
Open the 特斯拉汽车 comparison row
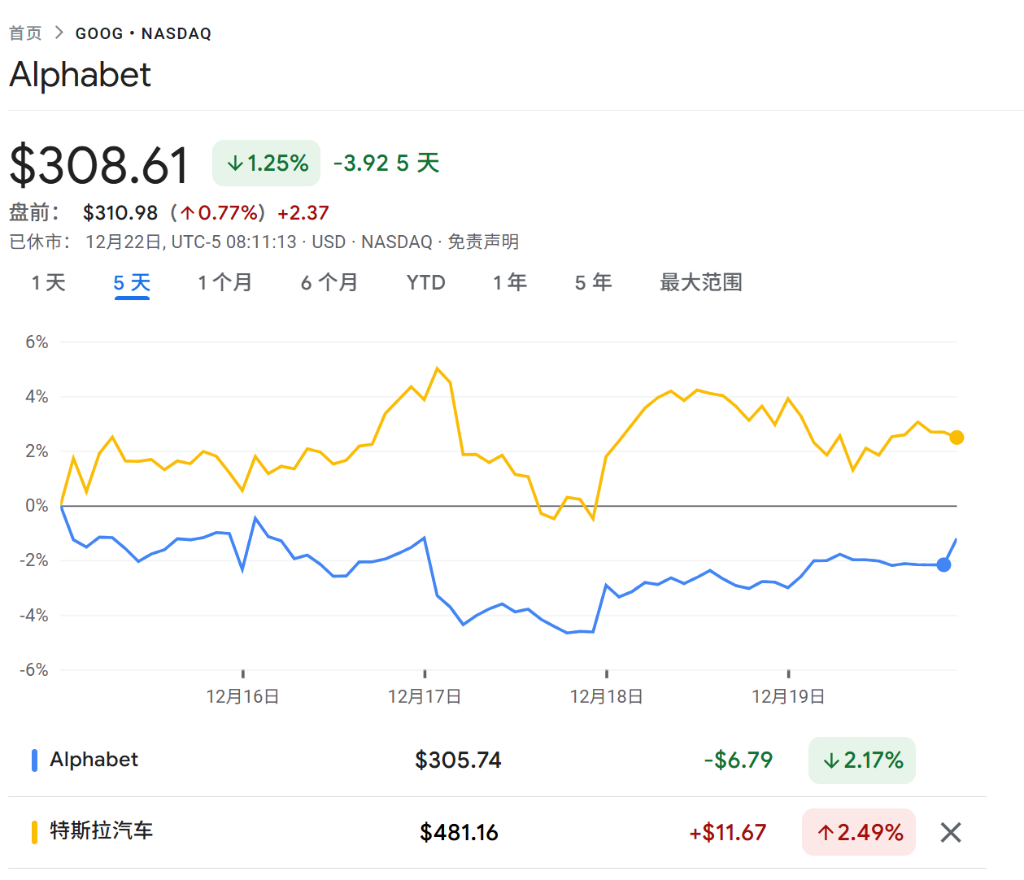point(102,831)
